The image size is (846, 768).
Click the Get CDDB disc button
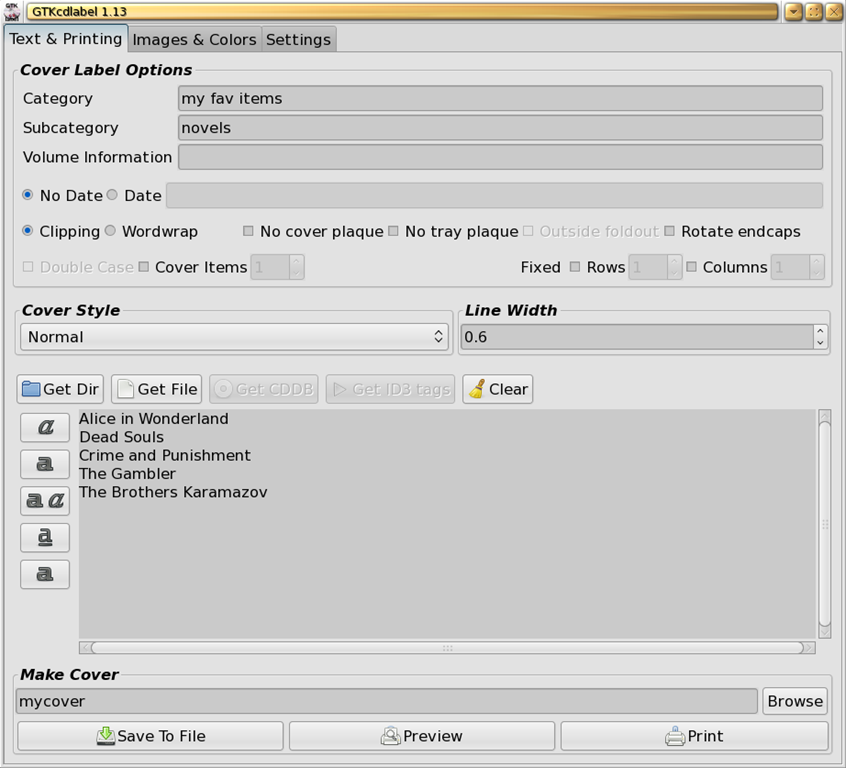[x=264, y=389]
